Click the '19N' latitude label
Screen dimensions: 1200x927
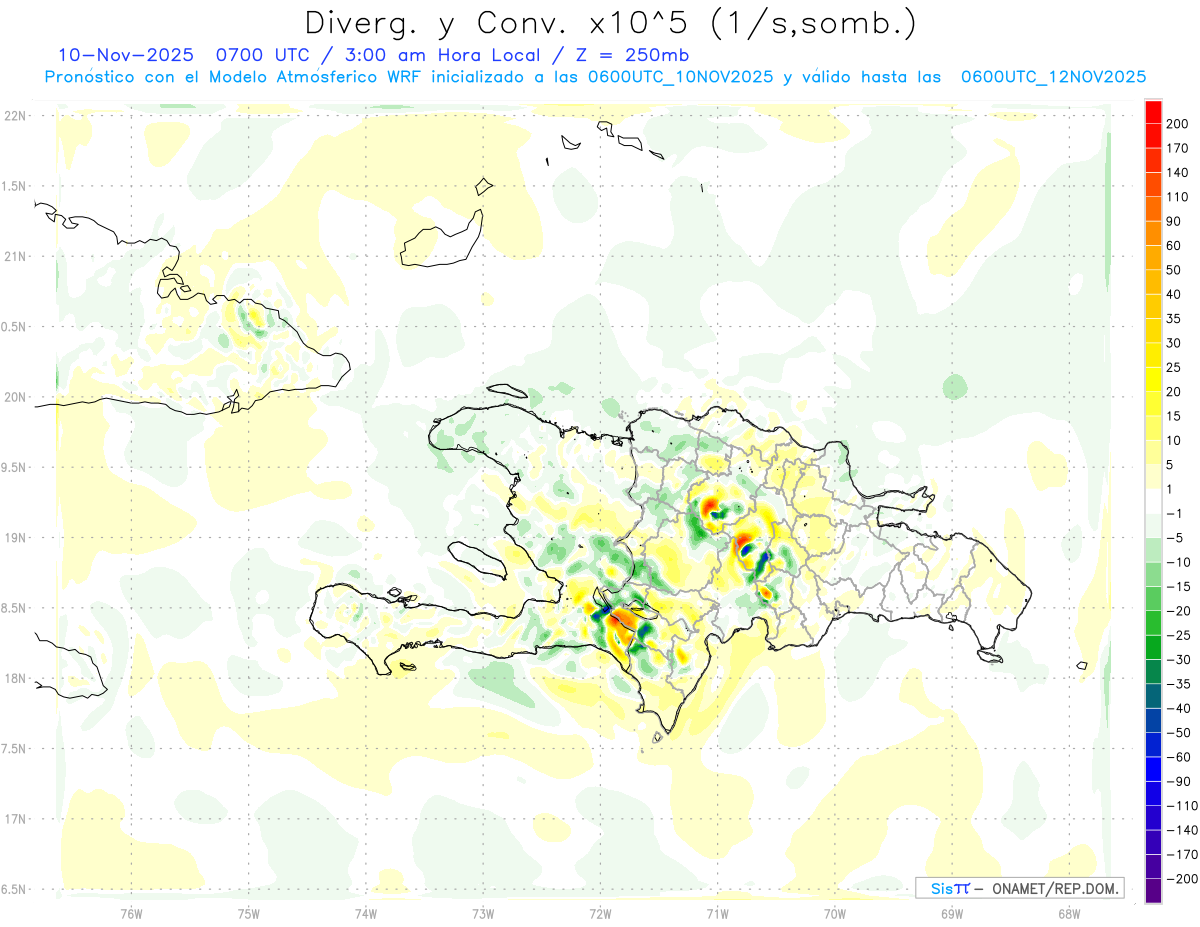tap(15, 538)
